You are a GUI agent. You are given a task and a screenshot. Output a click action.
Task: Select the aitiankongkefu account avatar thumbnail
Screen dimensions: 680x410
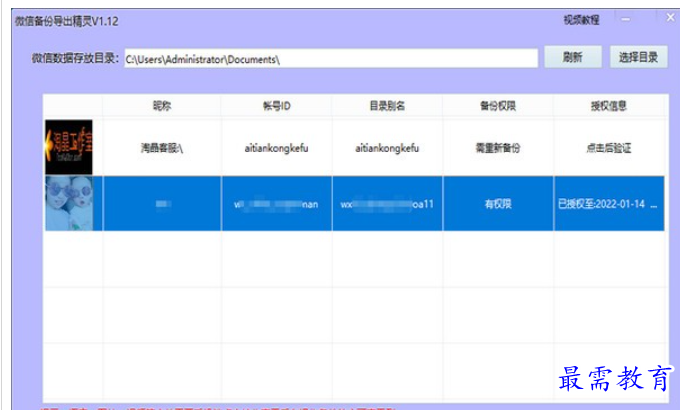pos(69,147)
